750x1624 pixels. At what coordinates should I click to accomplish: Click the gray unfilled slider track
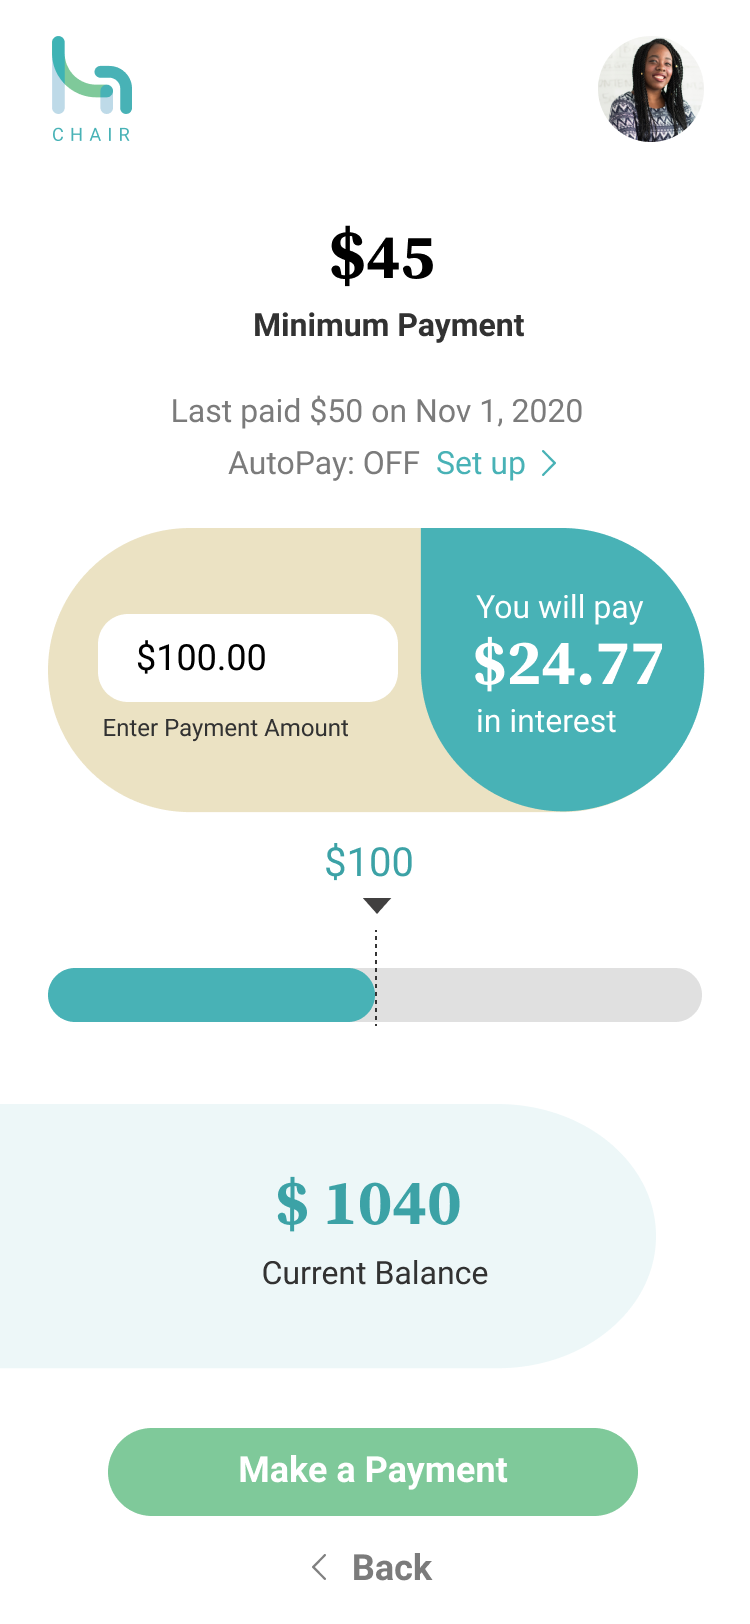click(540, 995)
